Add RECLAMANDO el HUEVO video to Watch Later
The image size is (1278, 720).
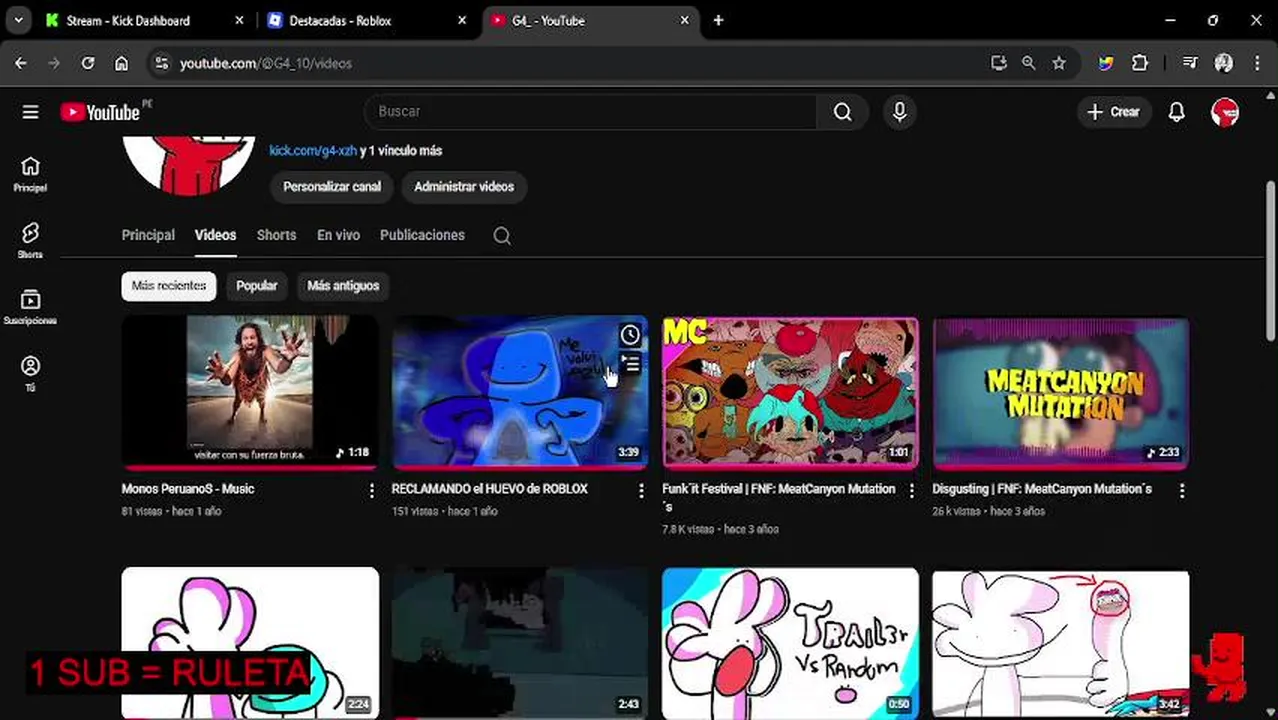[x=630, y=335]
